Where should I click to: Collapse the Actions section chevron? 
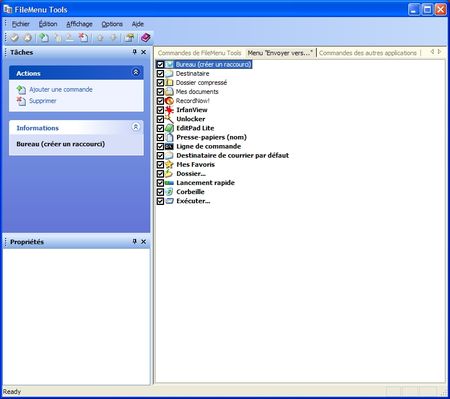pos(136,72)
